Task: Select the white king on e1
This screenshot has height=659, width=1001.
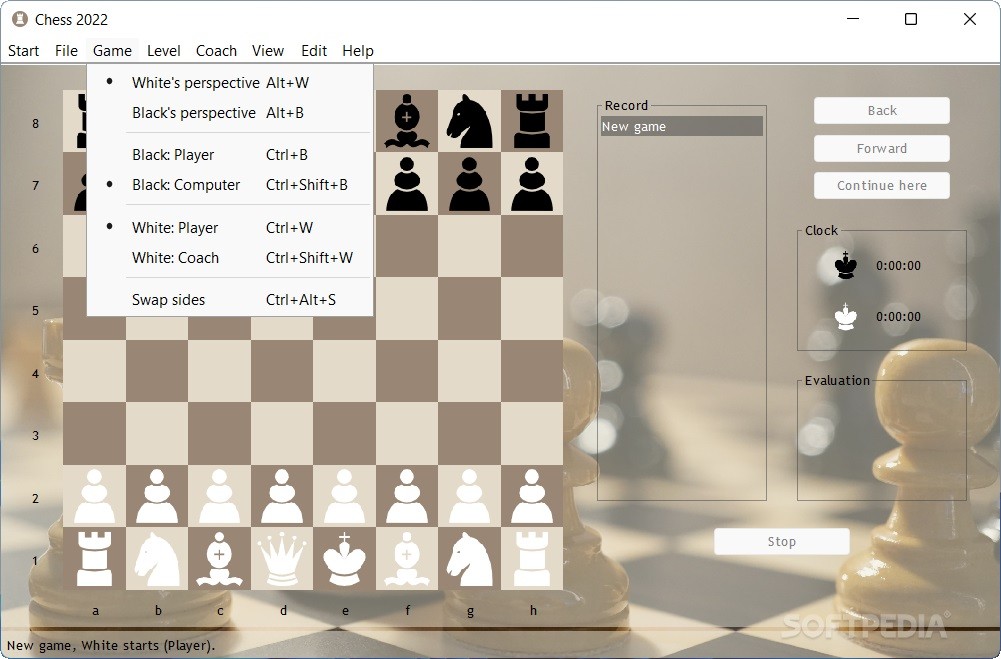Action: coord(344,559)
